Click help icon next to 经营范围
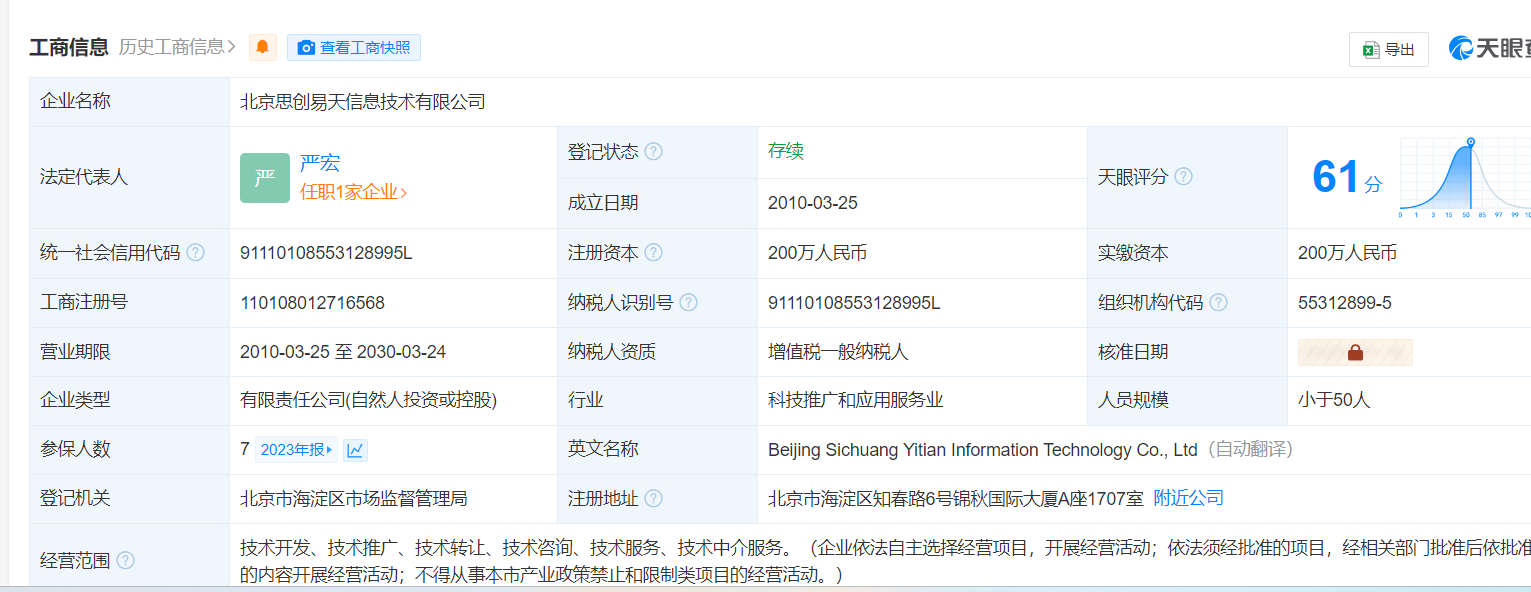 tap(125, 560)
